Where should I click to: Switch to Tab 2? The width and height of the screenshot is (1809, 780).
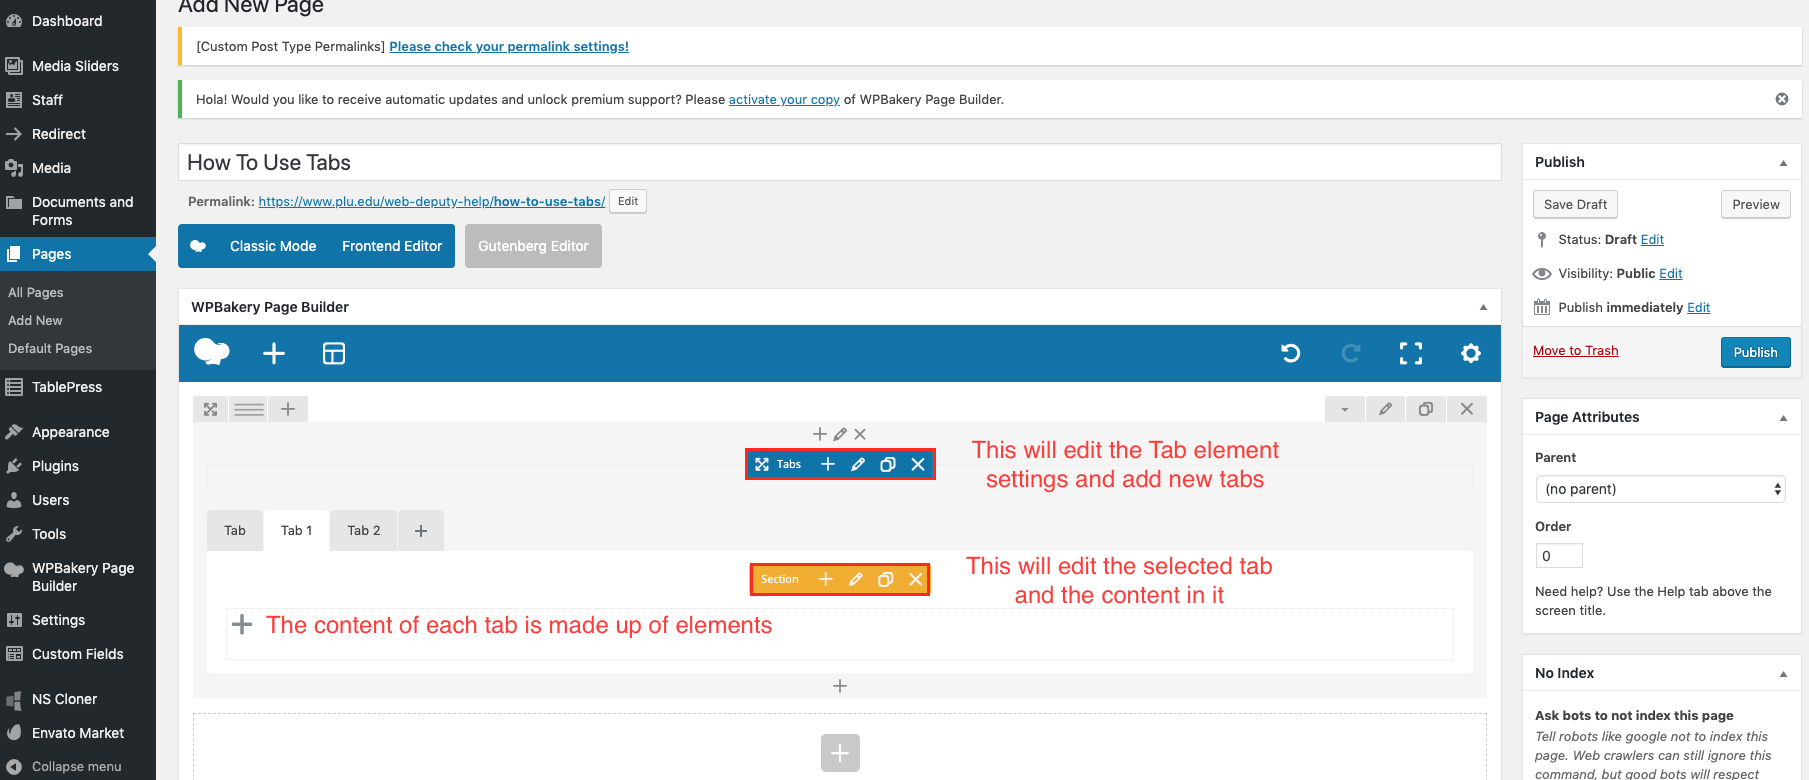point(364,530)
